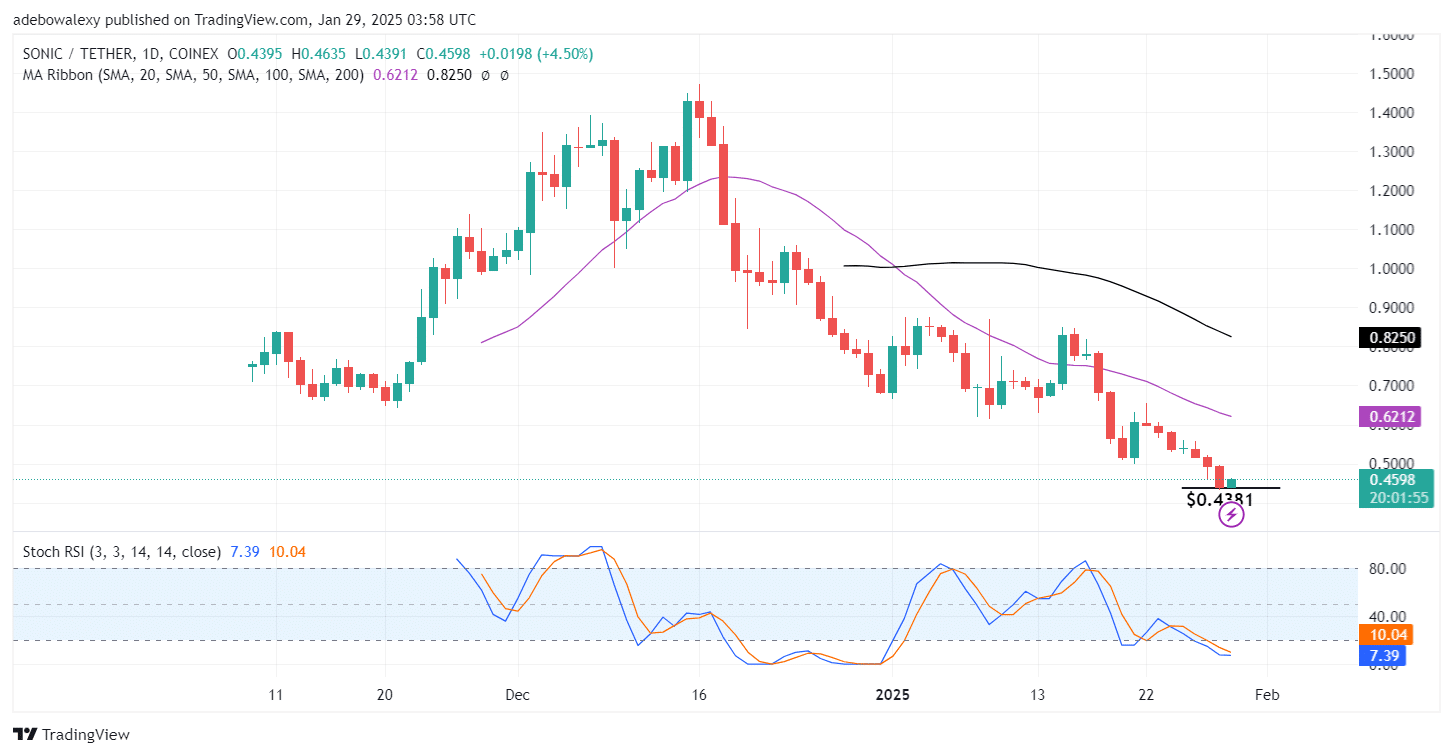Click the 1.3000 price axis label

click(x=1391, y=151)
